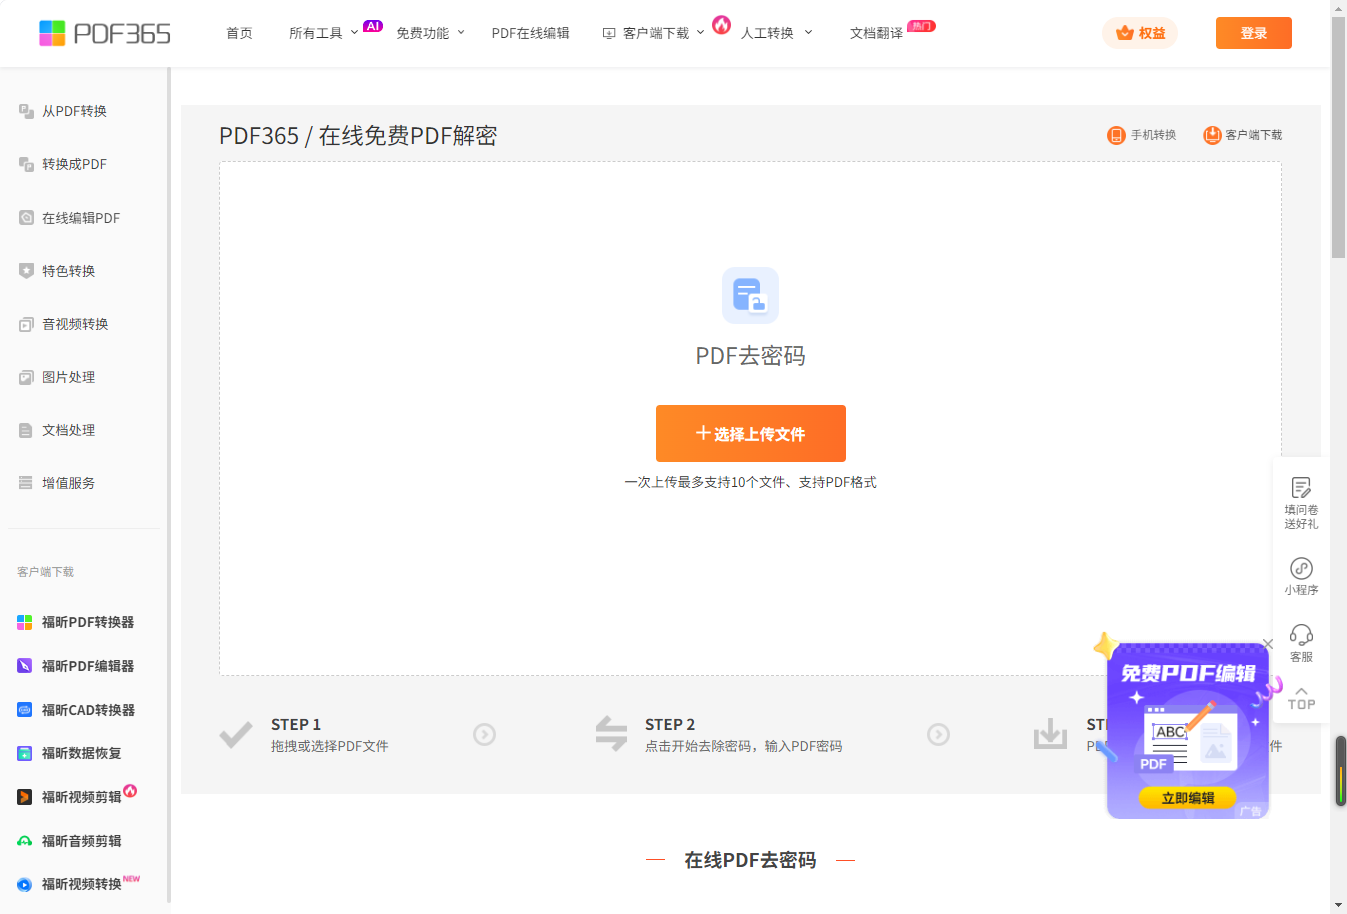
Task: Open the 手机转换 mobile convert icon
Action: pyautogui.click(x=1116, y=135)
